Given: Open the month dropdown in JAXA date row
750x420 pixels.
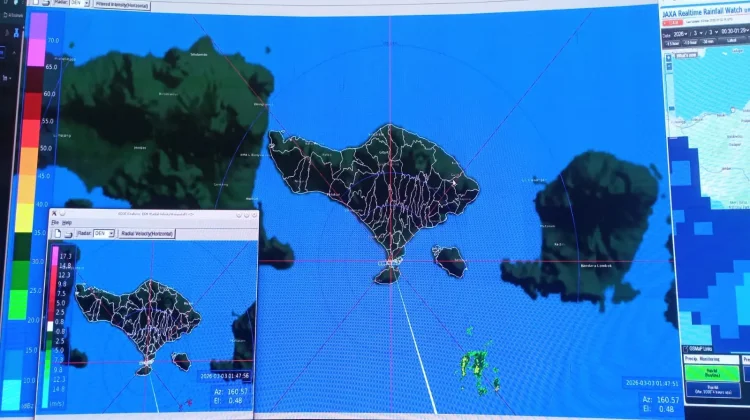Looking at the screenshot, I should click(697, 33).
